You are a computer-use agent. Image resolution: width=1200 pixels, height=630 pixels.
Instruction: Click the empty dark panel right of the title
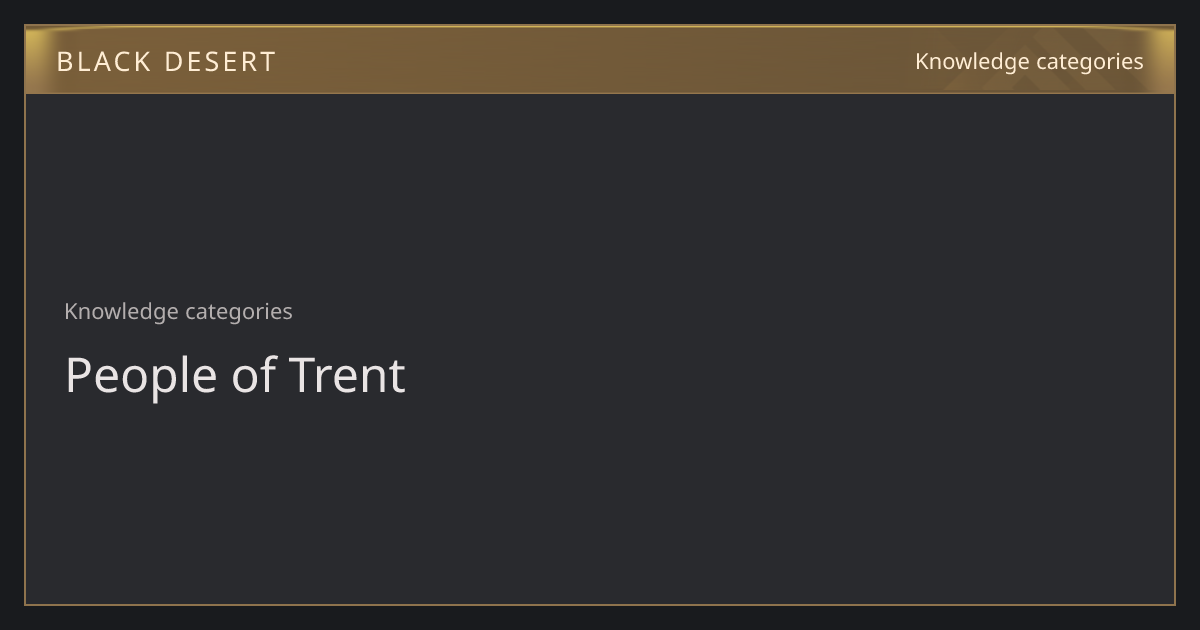(790, 376)
